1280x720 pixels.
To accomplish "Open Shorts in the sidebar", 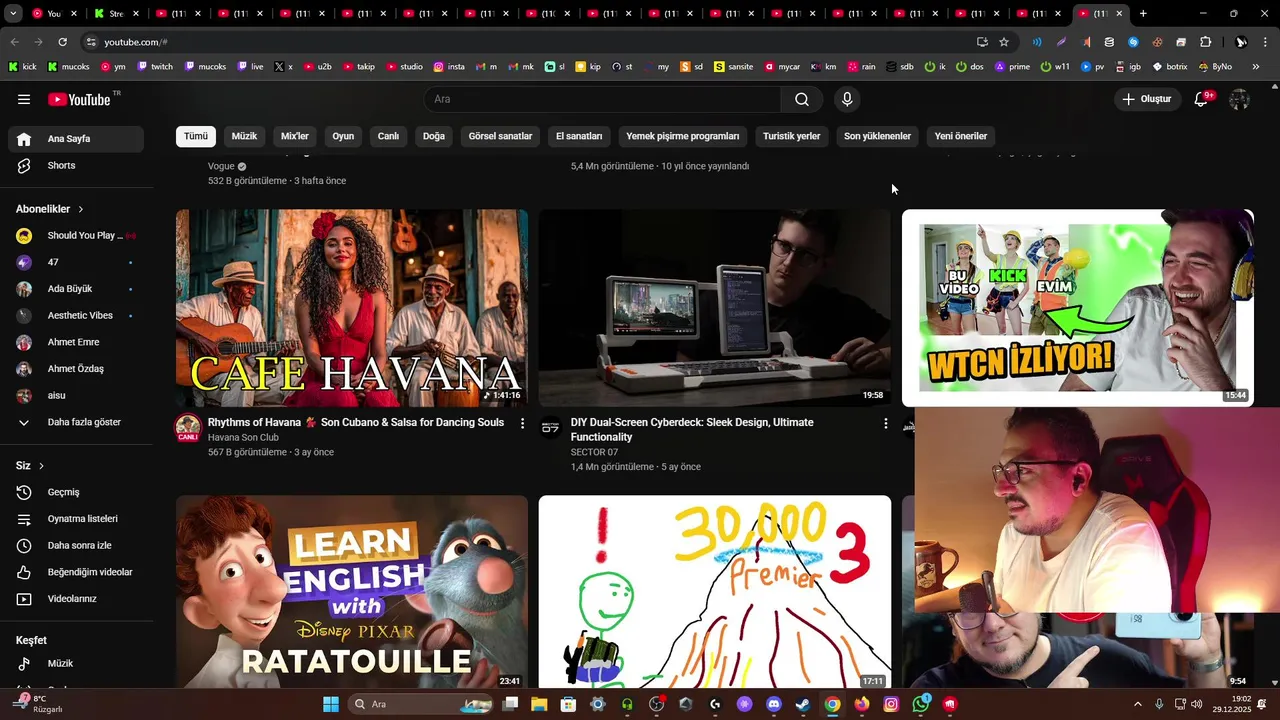I will coord(76,165).
